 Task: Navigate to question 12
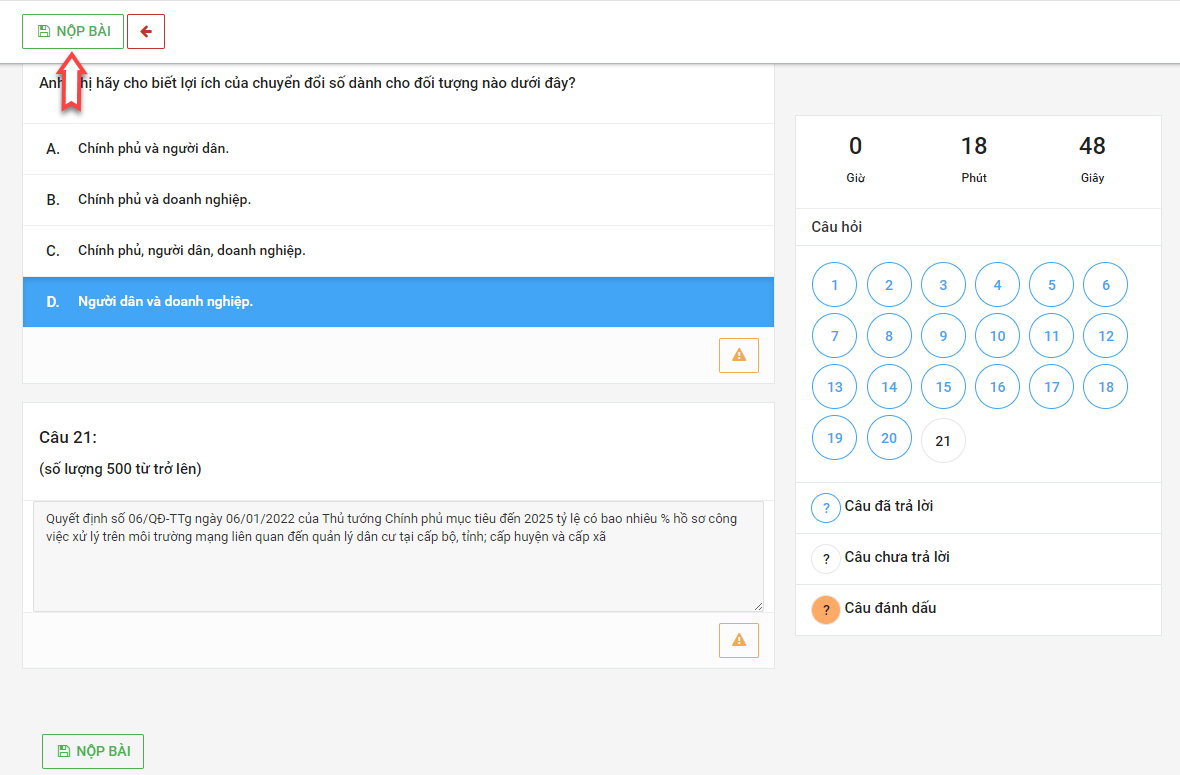coord(1105,336)
